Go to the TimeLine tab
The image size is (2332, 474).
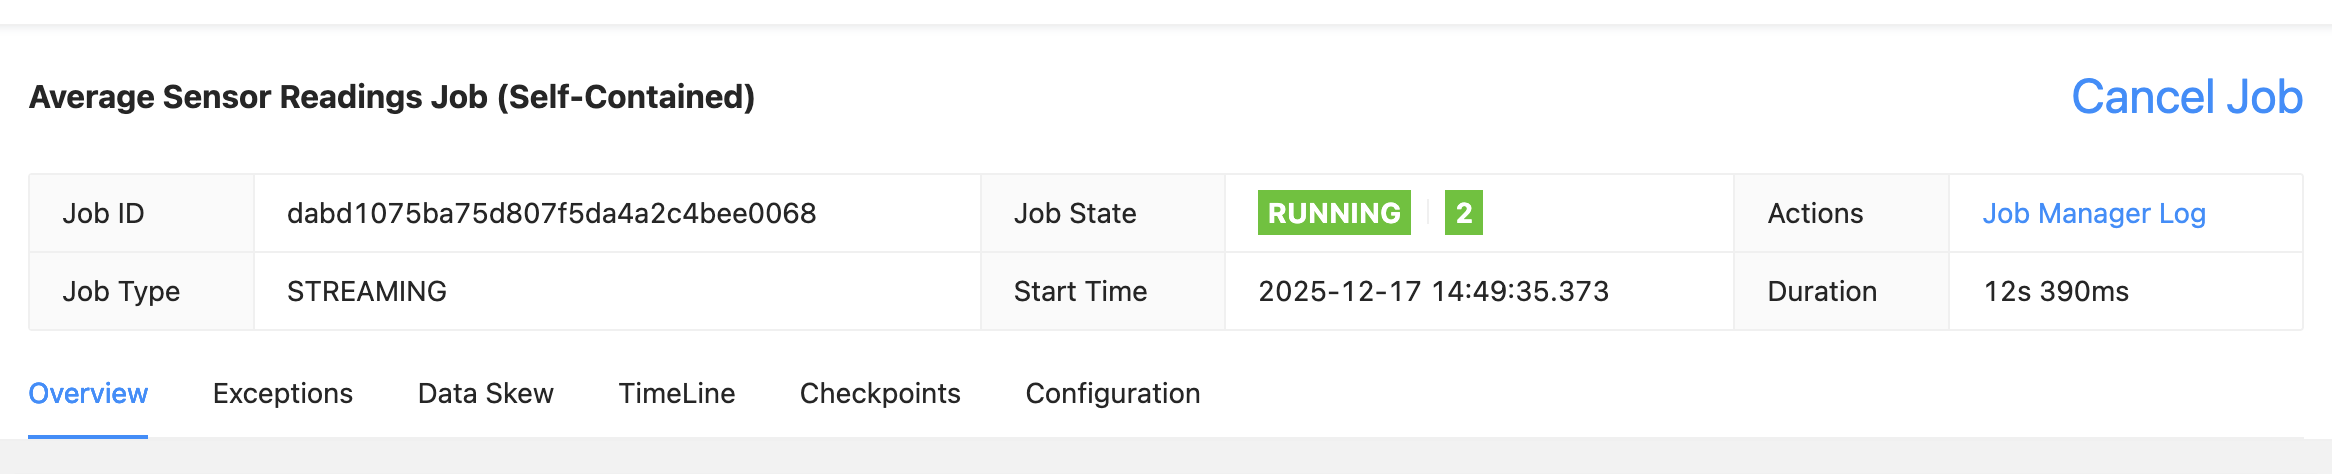pyautogui.click(x=676, y=393)
